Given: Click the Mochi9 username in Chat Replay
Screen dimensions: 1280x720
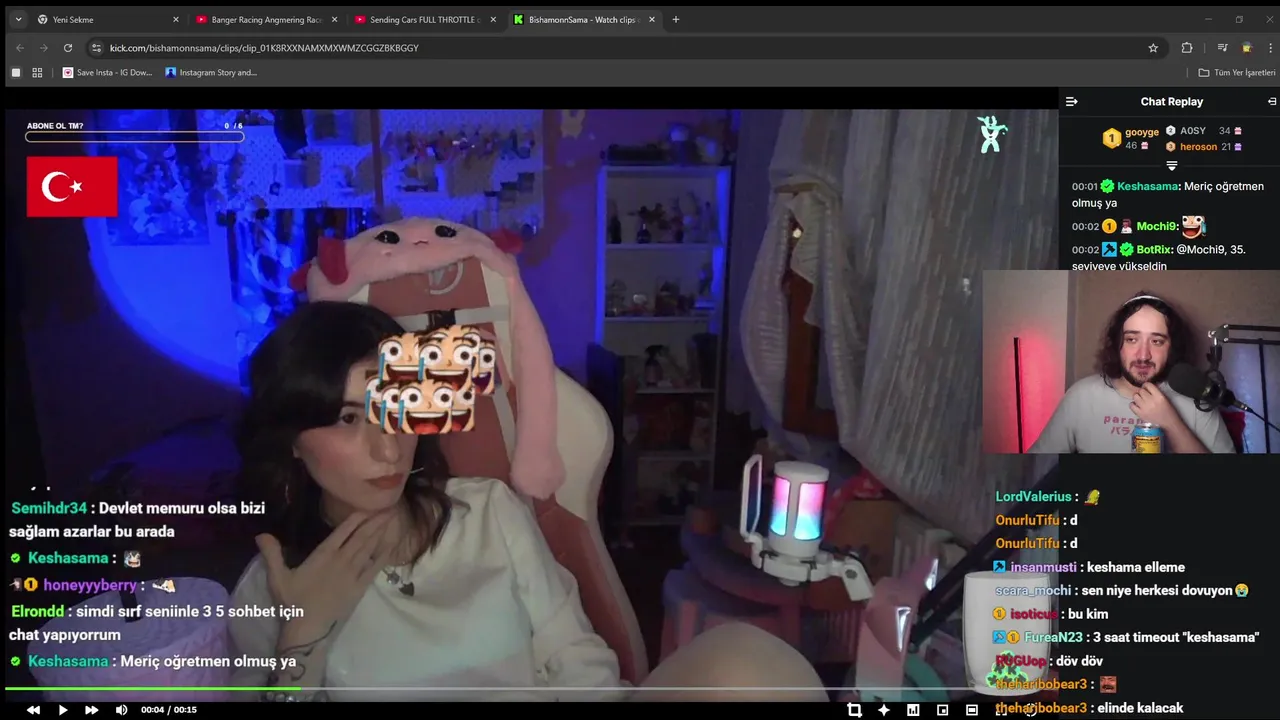Looking at the screenshot, I should point(1157,227).
